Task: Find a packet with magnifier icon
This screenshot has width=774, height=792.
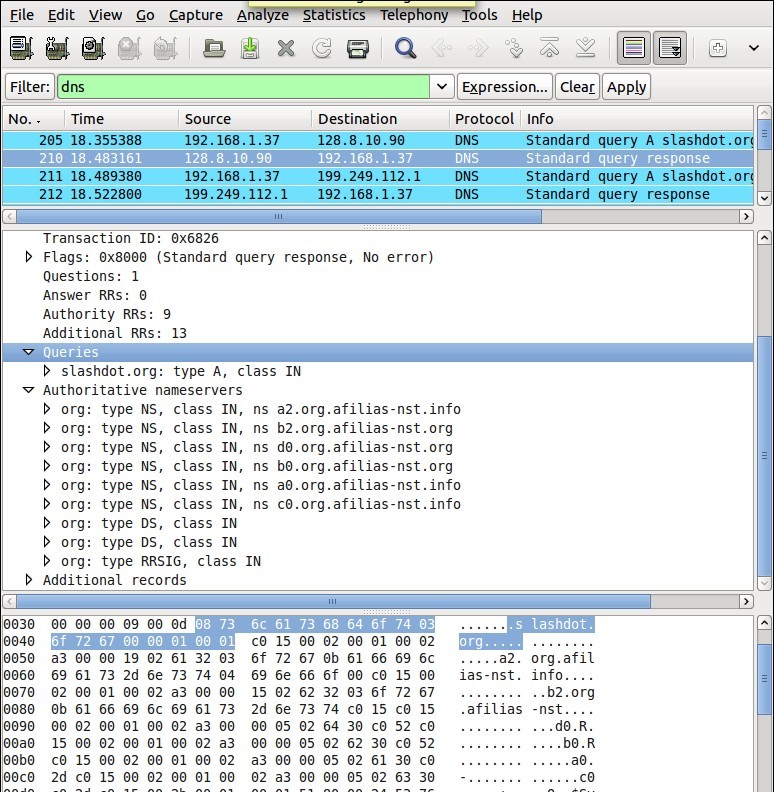Action: pyautogui.click(x=406, y=48)
